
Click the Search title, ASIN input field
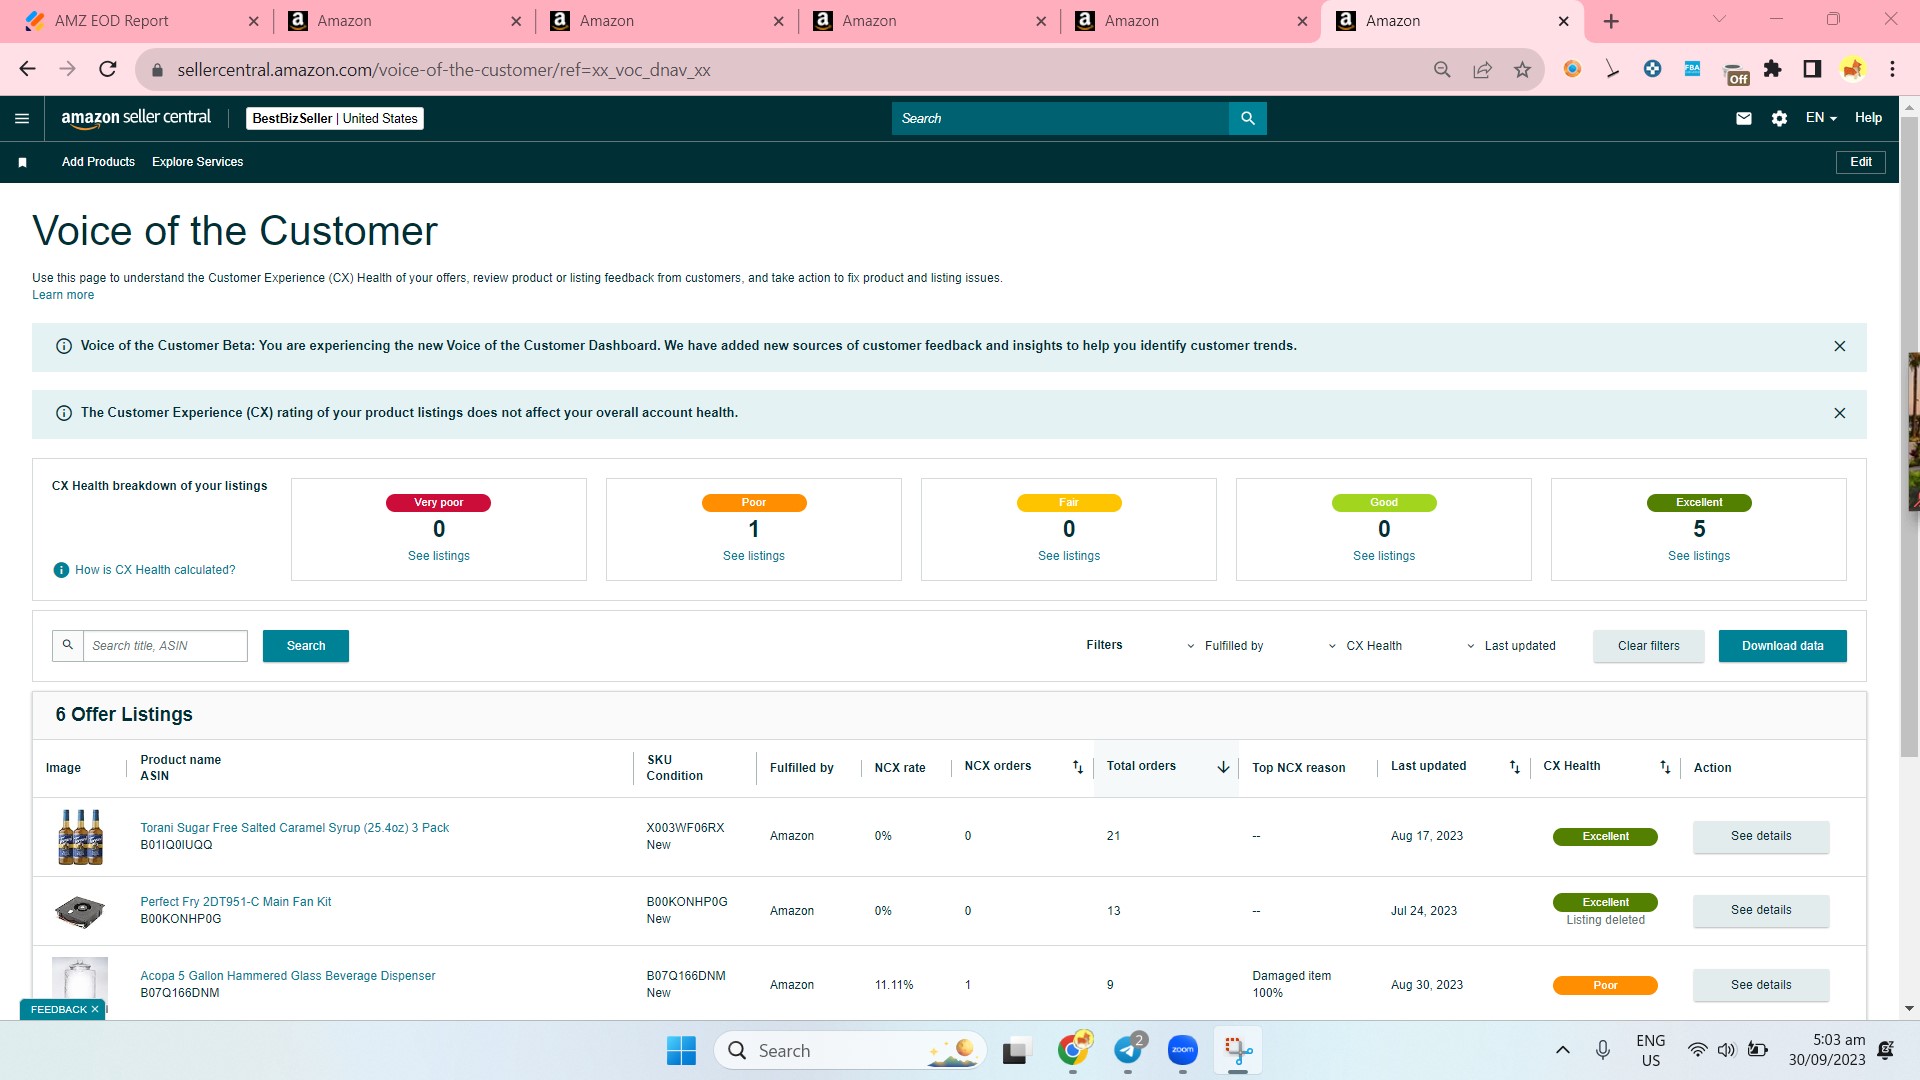pos(165,646)
